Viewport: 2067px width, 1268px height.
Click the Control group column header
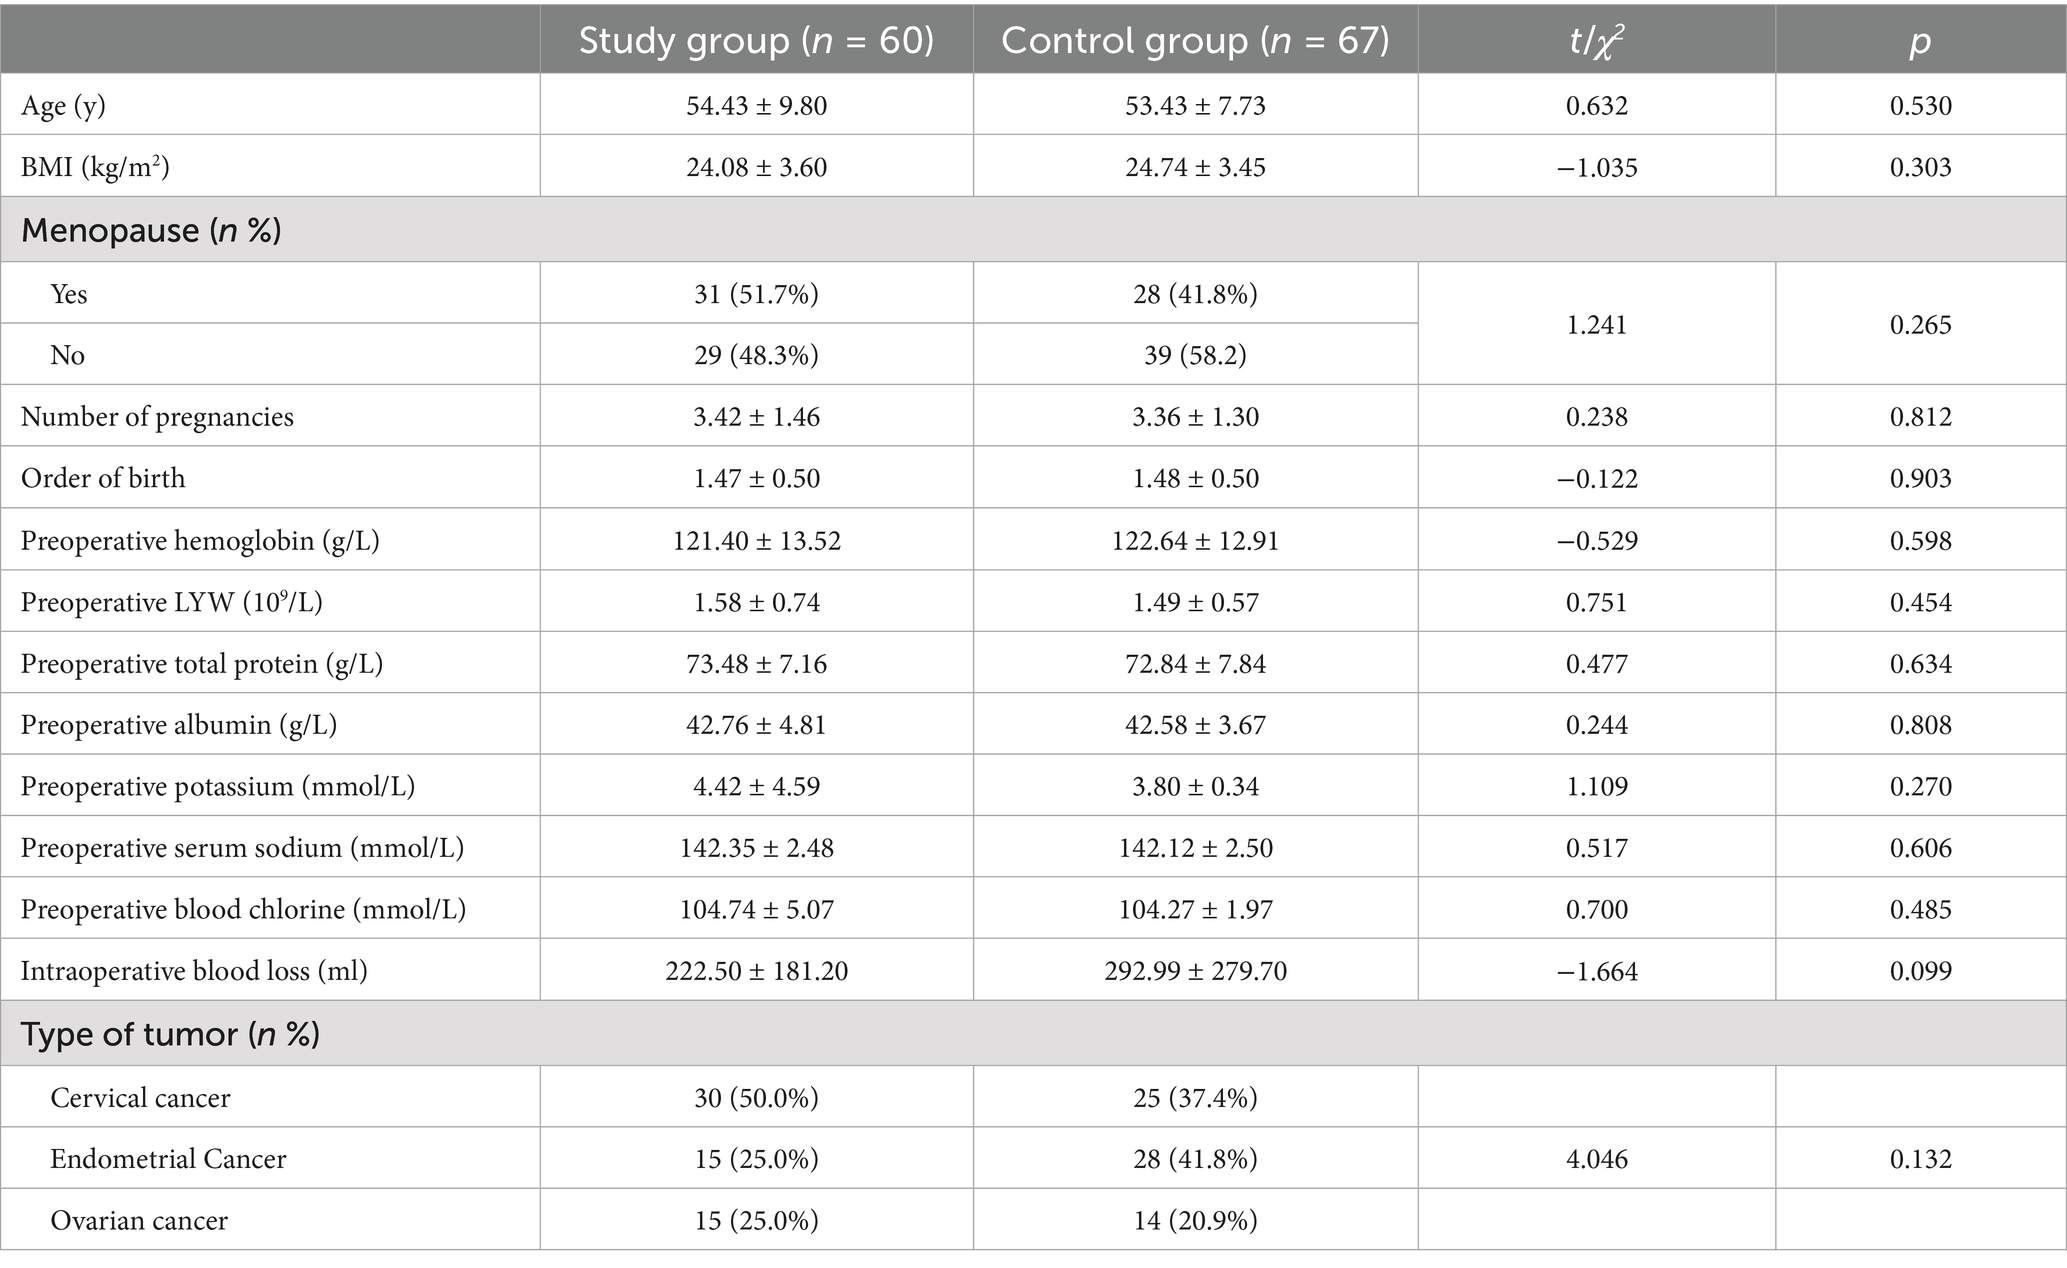1195,40
